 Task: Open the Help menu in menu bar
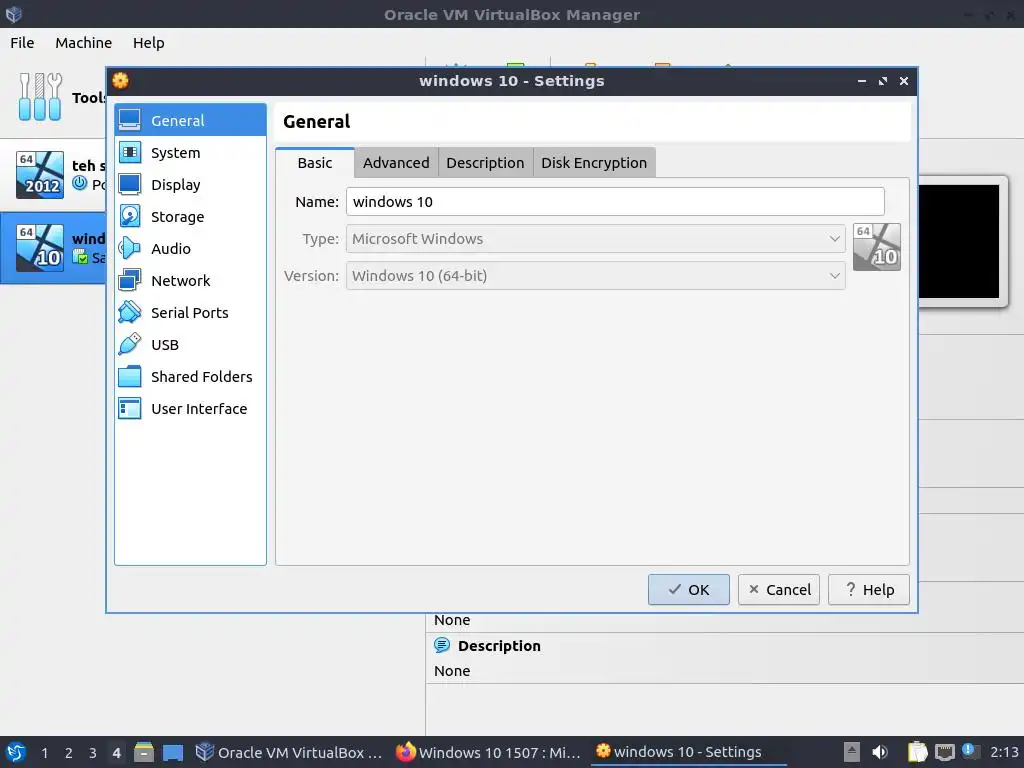pos(148,42)
